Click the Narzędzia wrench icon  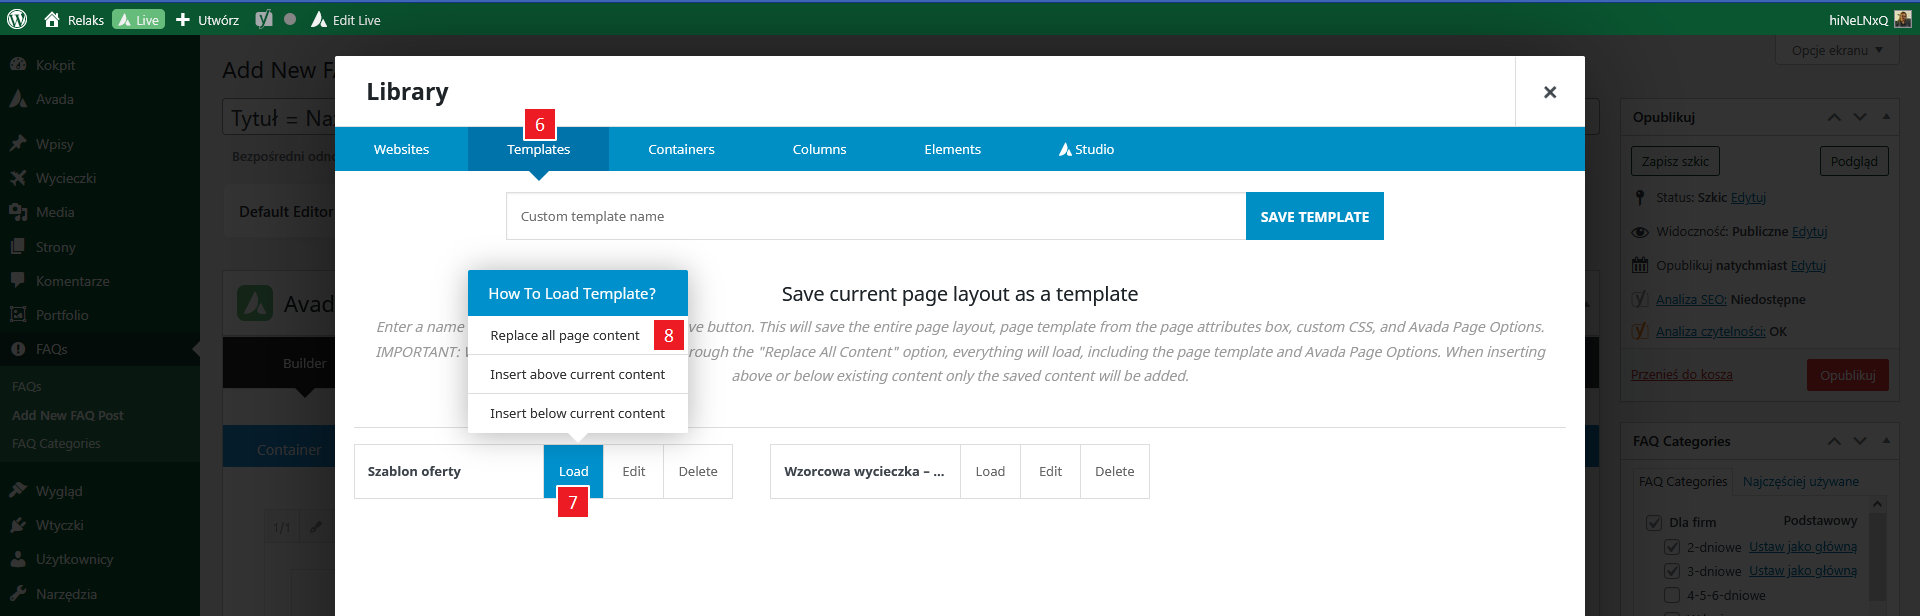point(18,594)
